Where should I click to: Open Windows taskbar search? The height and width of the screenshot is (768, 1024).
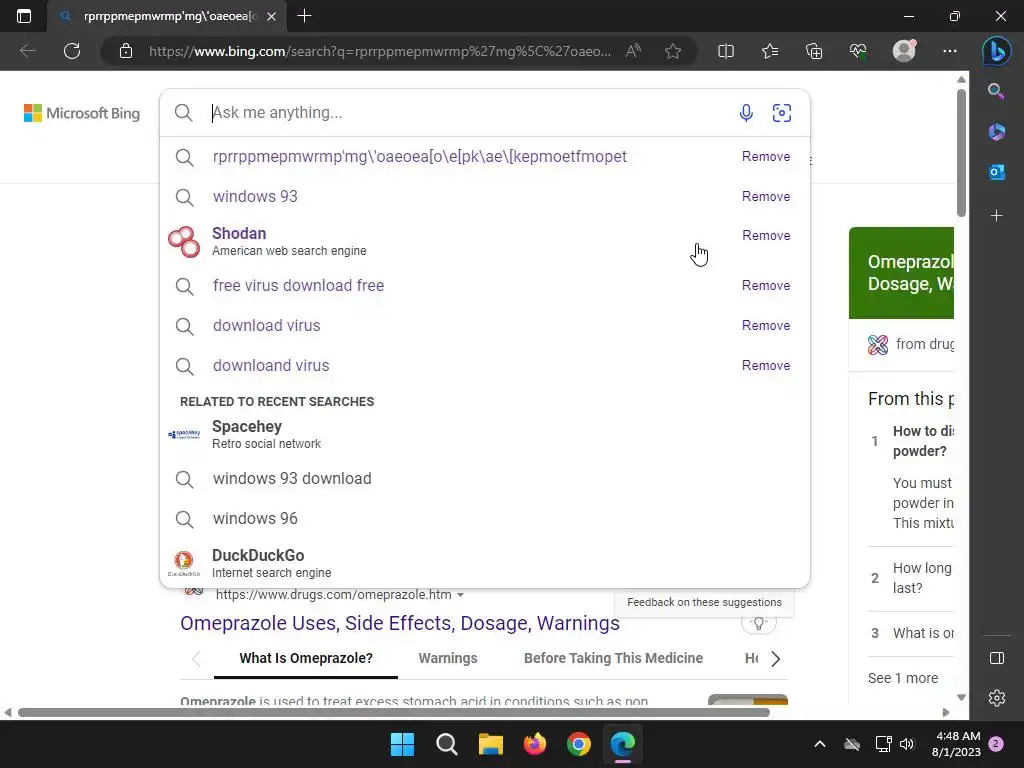pyautogui.click(x=447, y=744)
